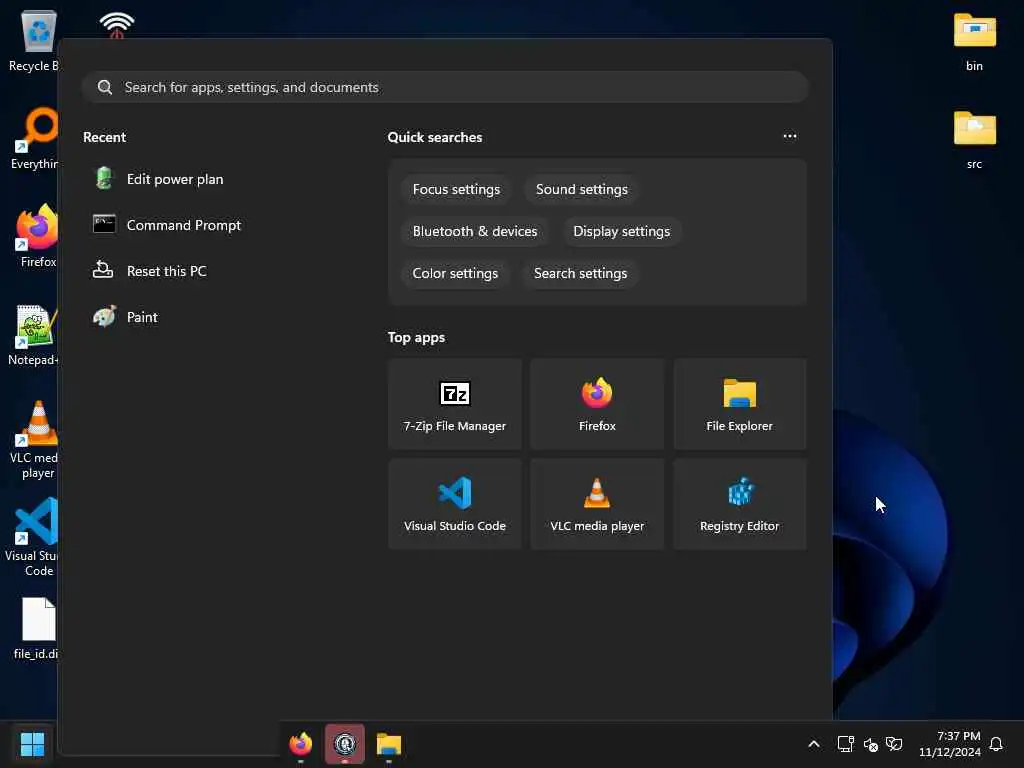Click the network display tray icon

coord(846,744)
